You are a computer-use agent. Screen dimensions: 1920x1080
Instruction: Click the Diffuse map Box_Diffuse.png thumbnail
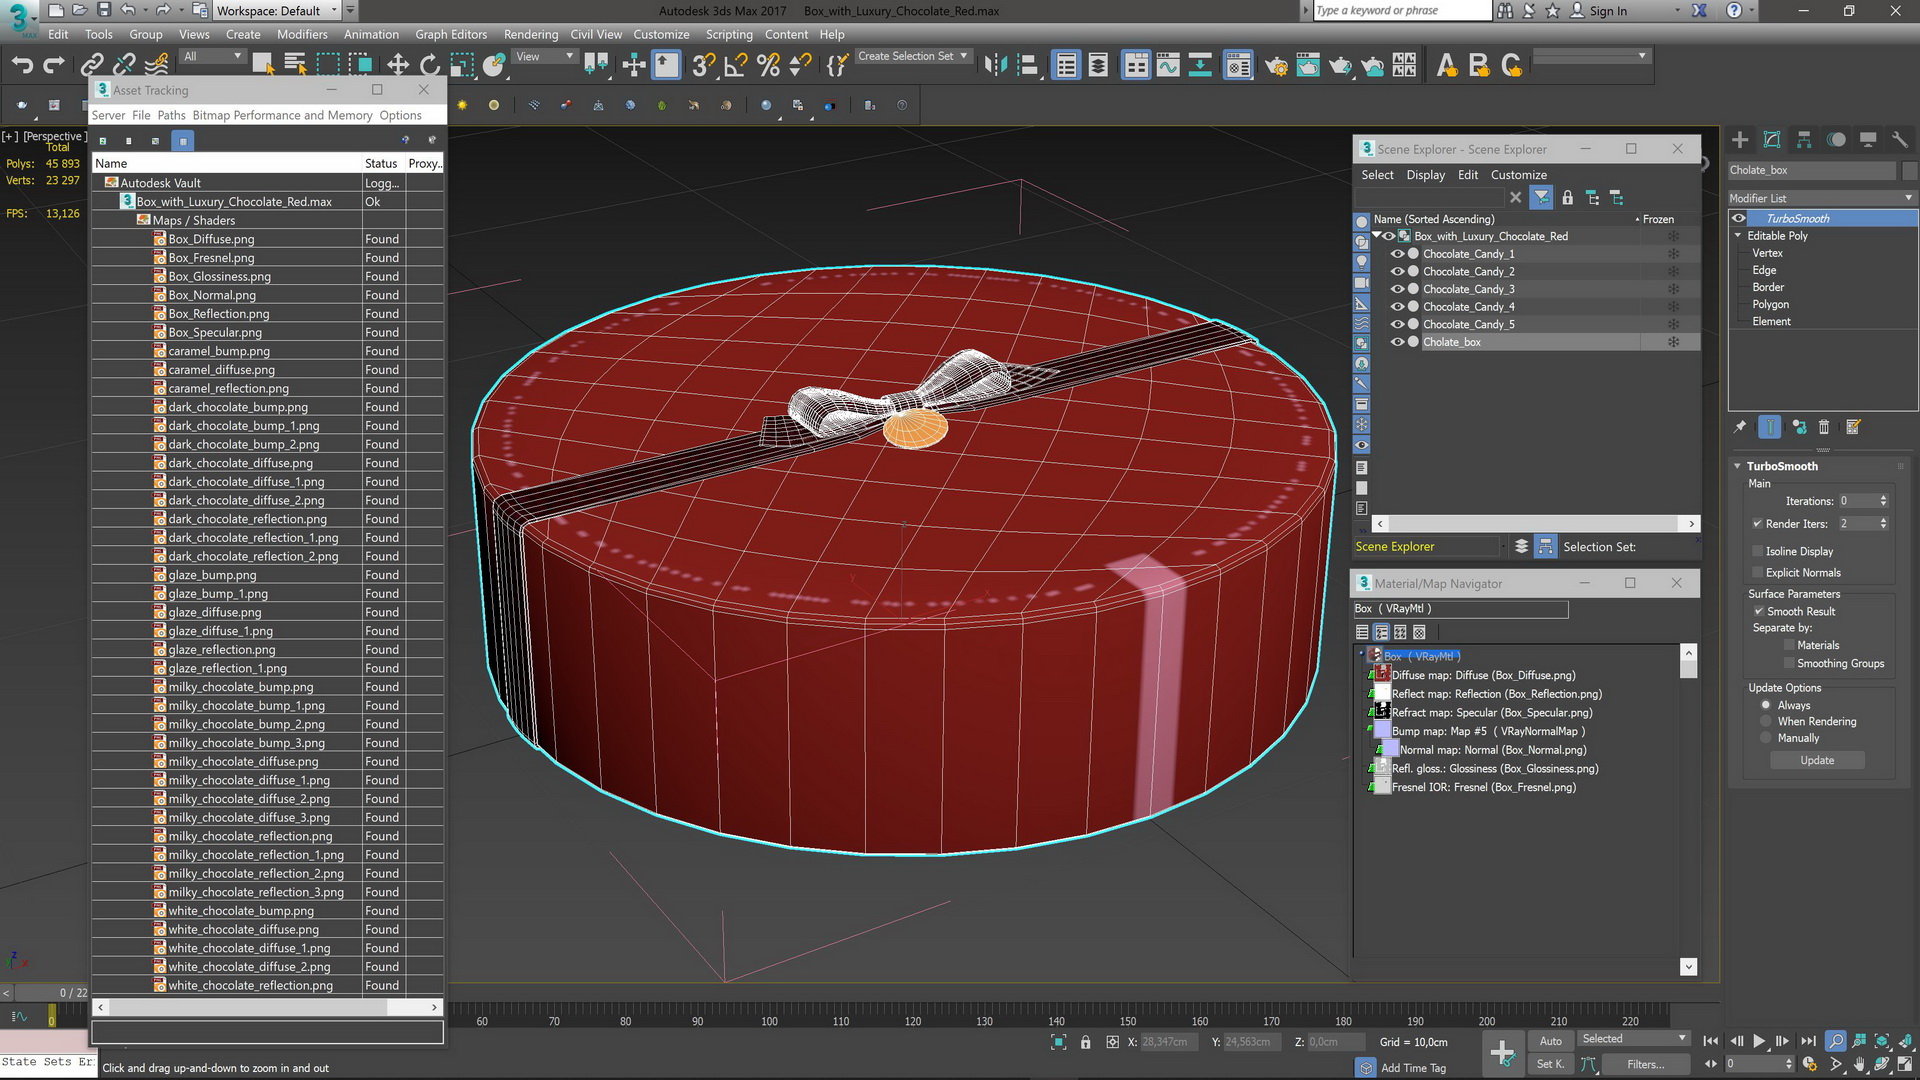coord(1383,673)
